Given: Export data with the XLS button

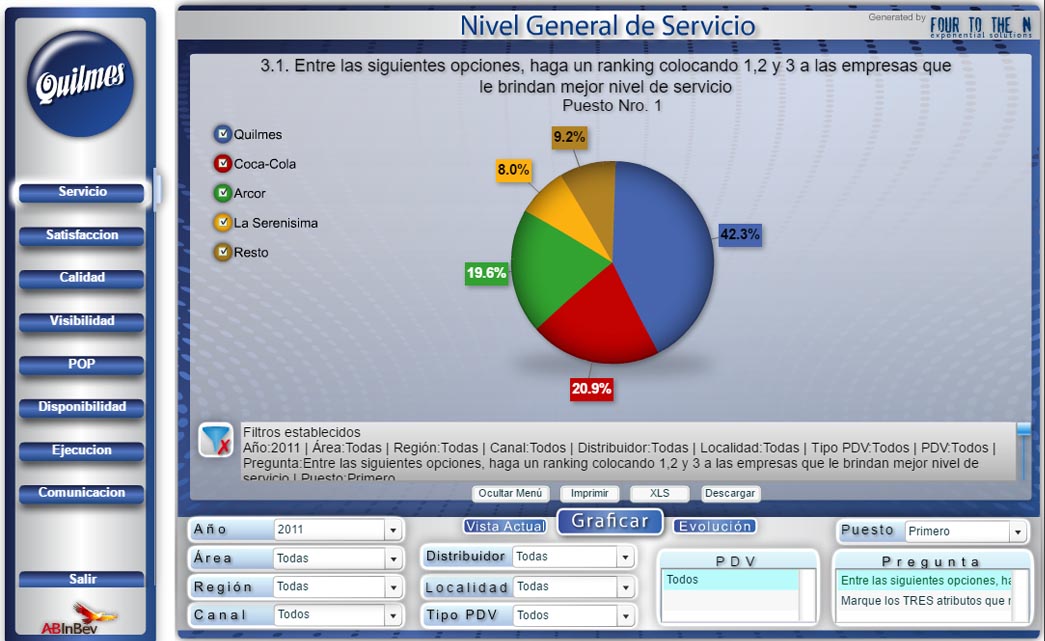Looking at the screenshot, I should [x=659, y=493].
